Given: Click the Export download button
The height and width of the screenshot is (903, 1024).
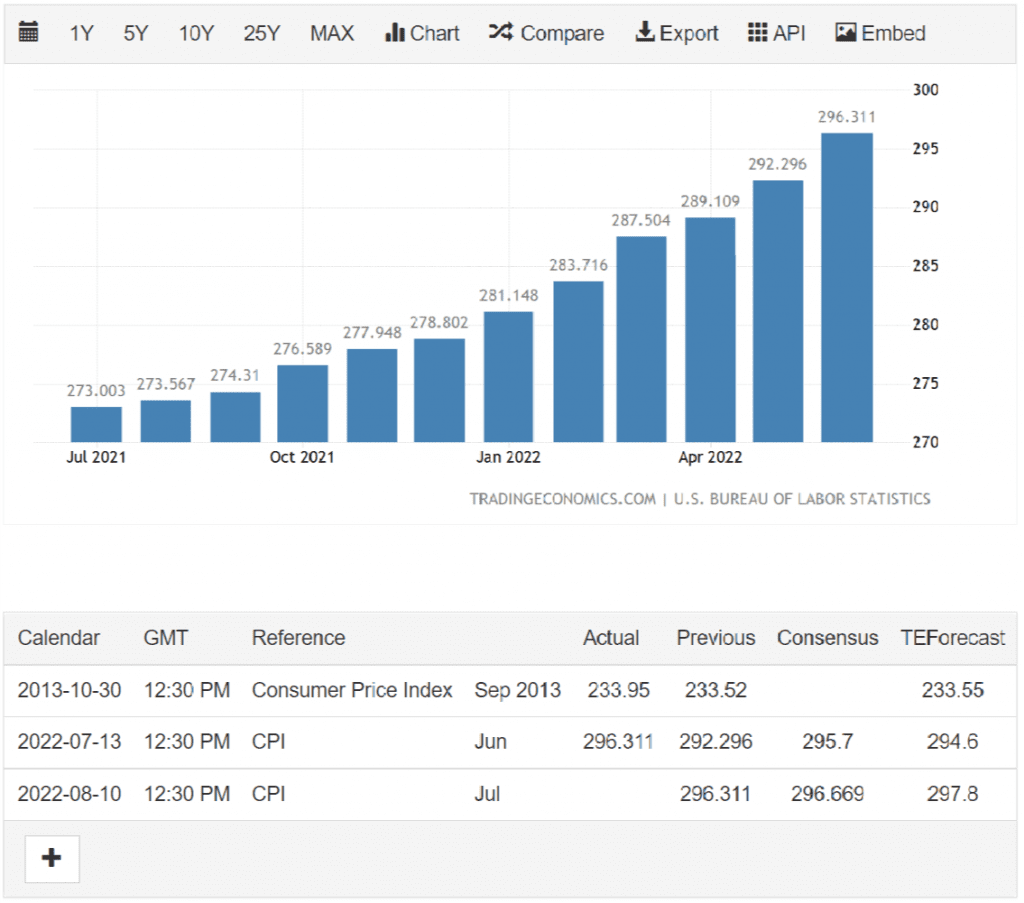Looking at the screenshot, I should click(x=677, y=33).
